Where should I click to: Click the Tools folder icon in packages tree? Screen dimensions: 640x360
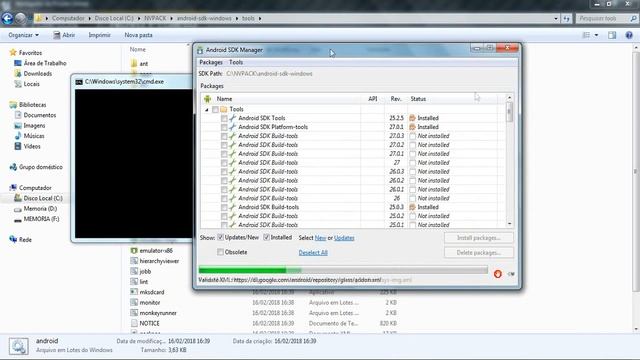point(224,109)
